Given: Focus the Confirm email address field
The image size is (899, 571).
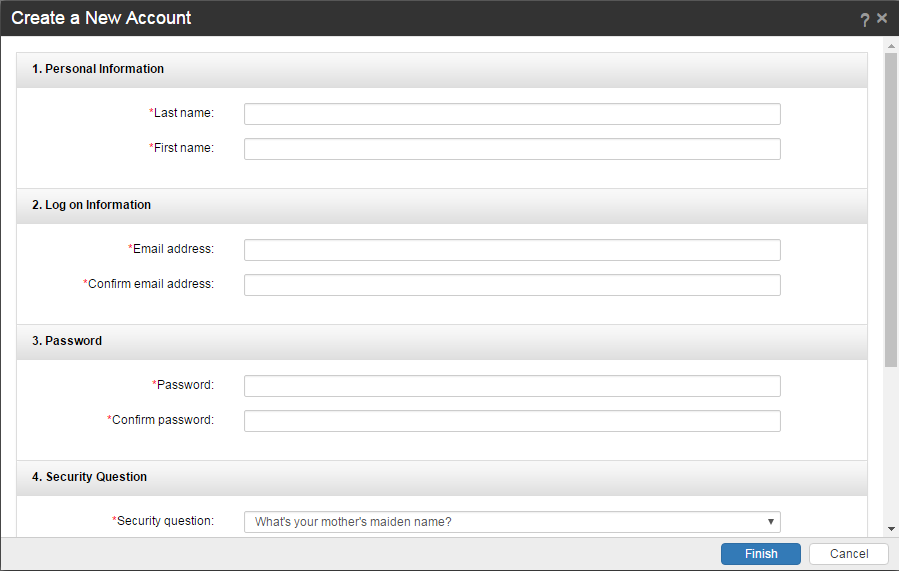Looking at the screenshot, I should tap(512, 285).
